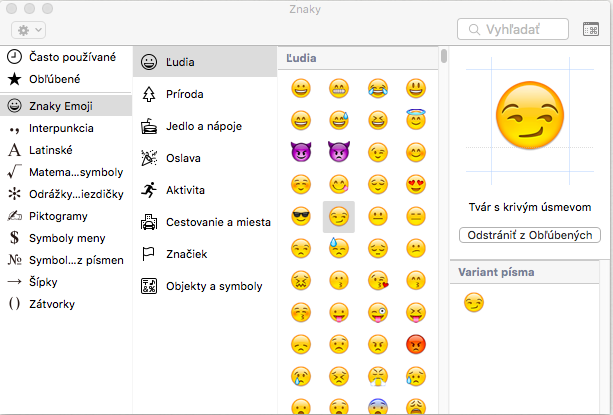The width and height of the screenshot is (613, 415).
Task: Open Zátvorky brackets category
Action: [66, 304]
